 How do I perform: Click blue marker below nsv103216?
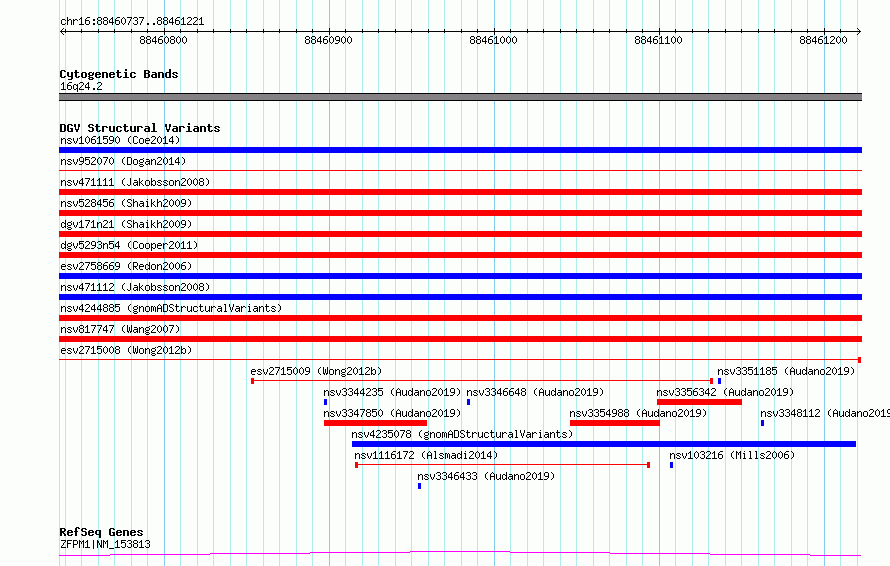[671, 465]
